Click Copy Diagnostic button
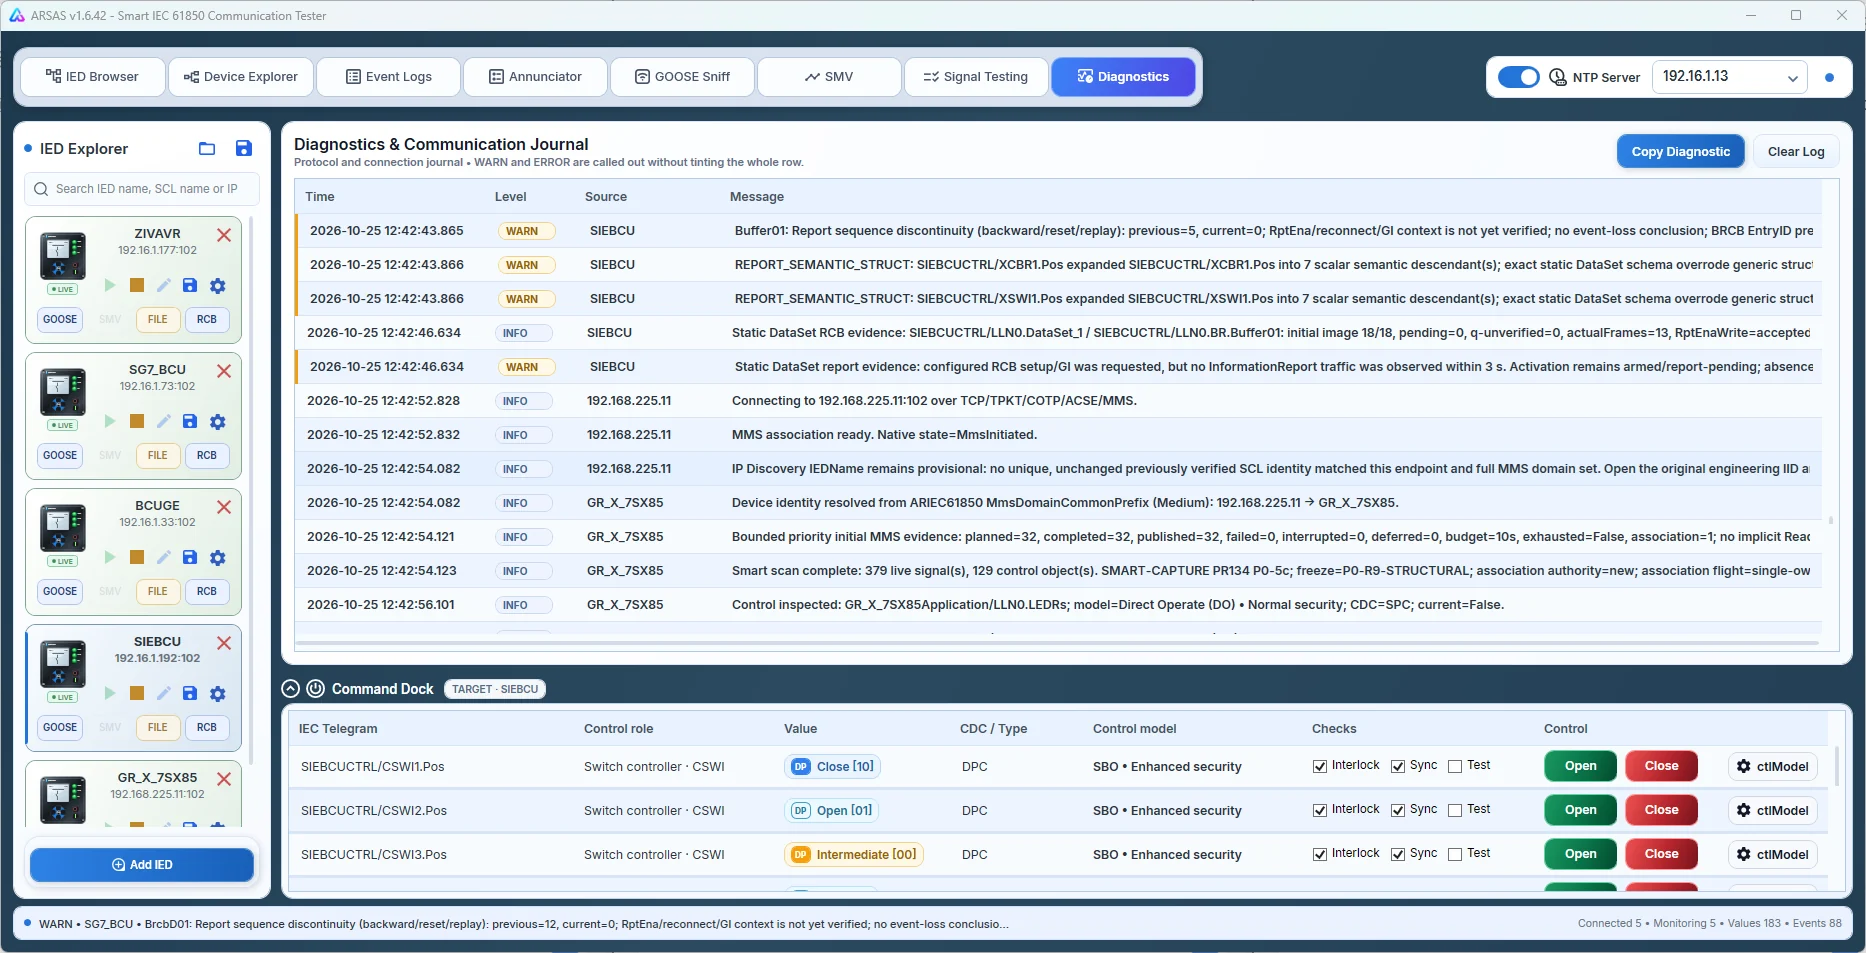The height and width of the screenshot is (953, 1866). point(1681,152)
